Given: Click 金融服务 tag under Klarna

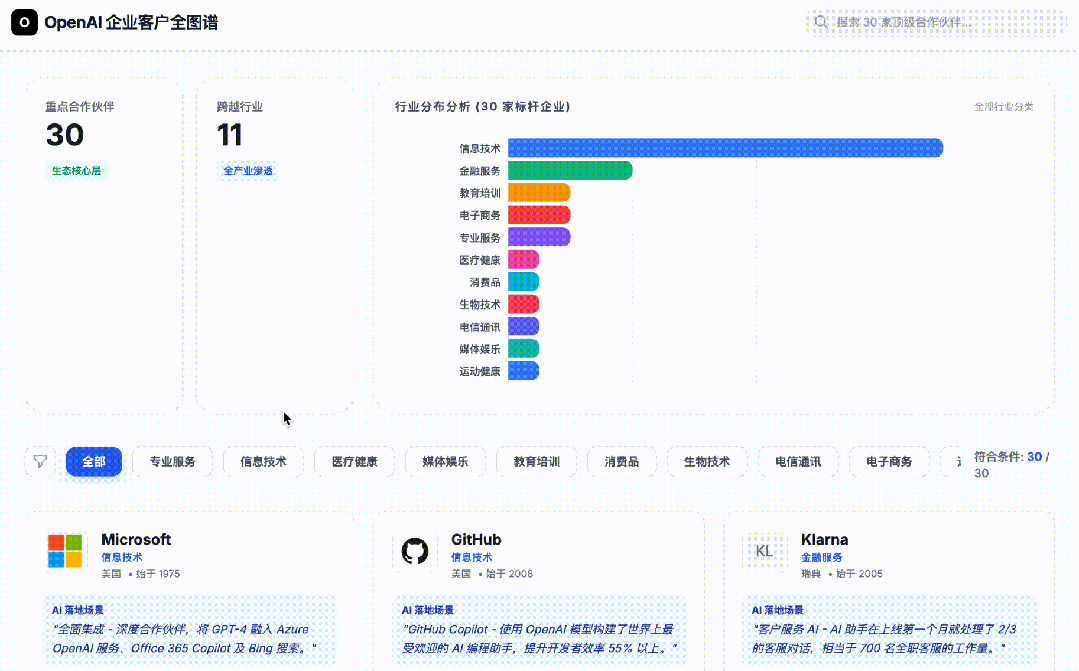Looking at the screenshot, I should pos(822,557).
